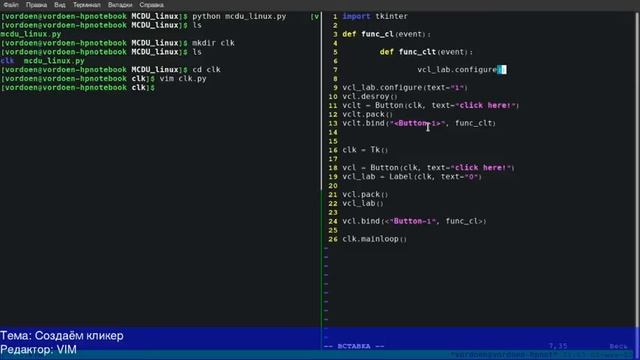
Task: Click 'vclt.pack()' on line 12
Action: [367, 114]
